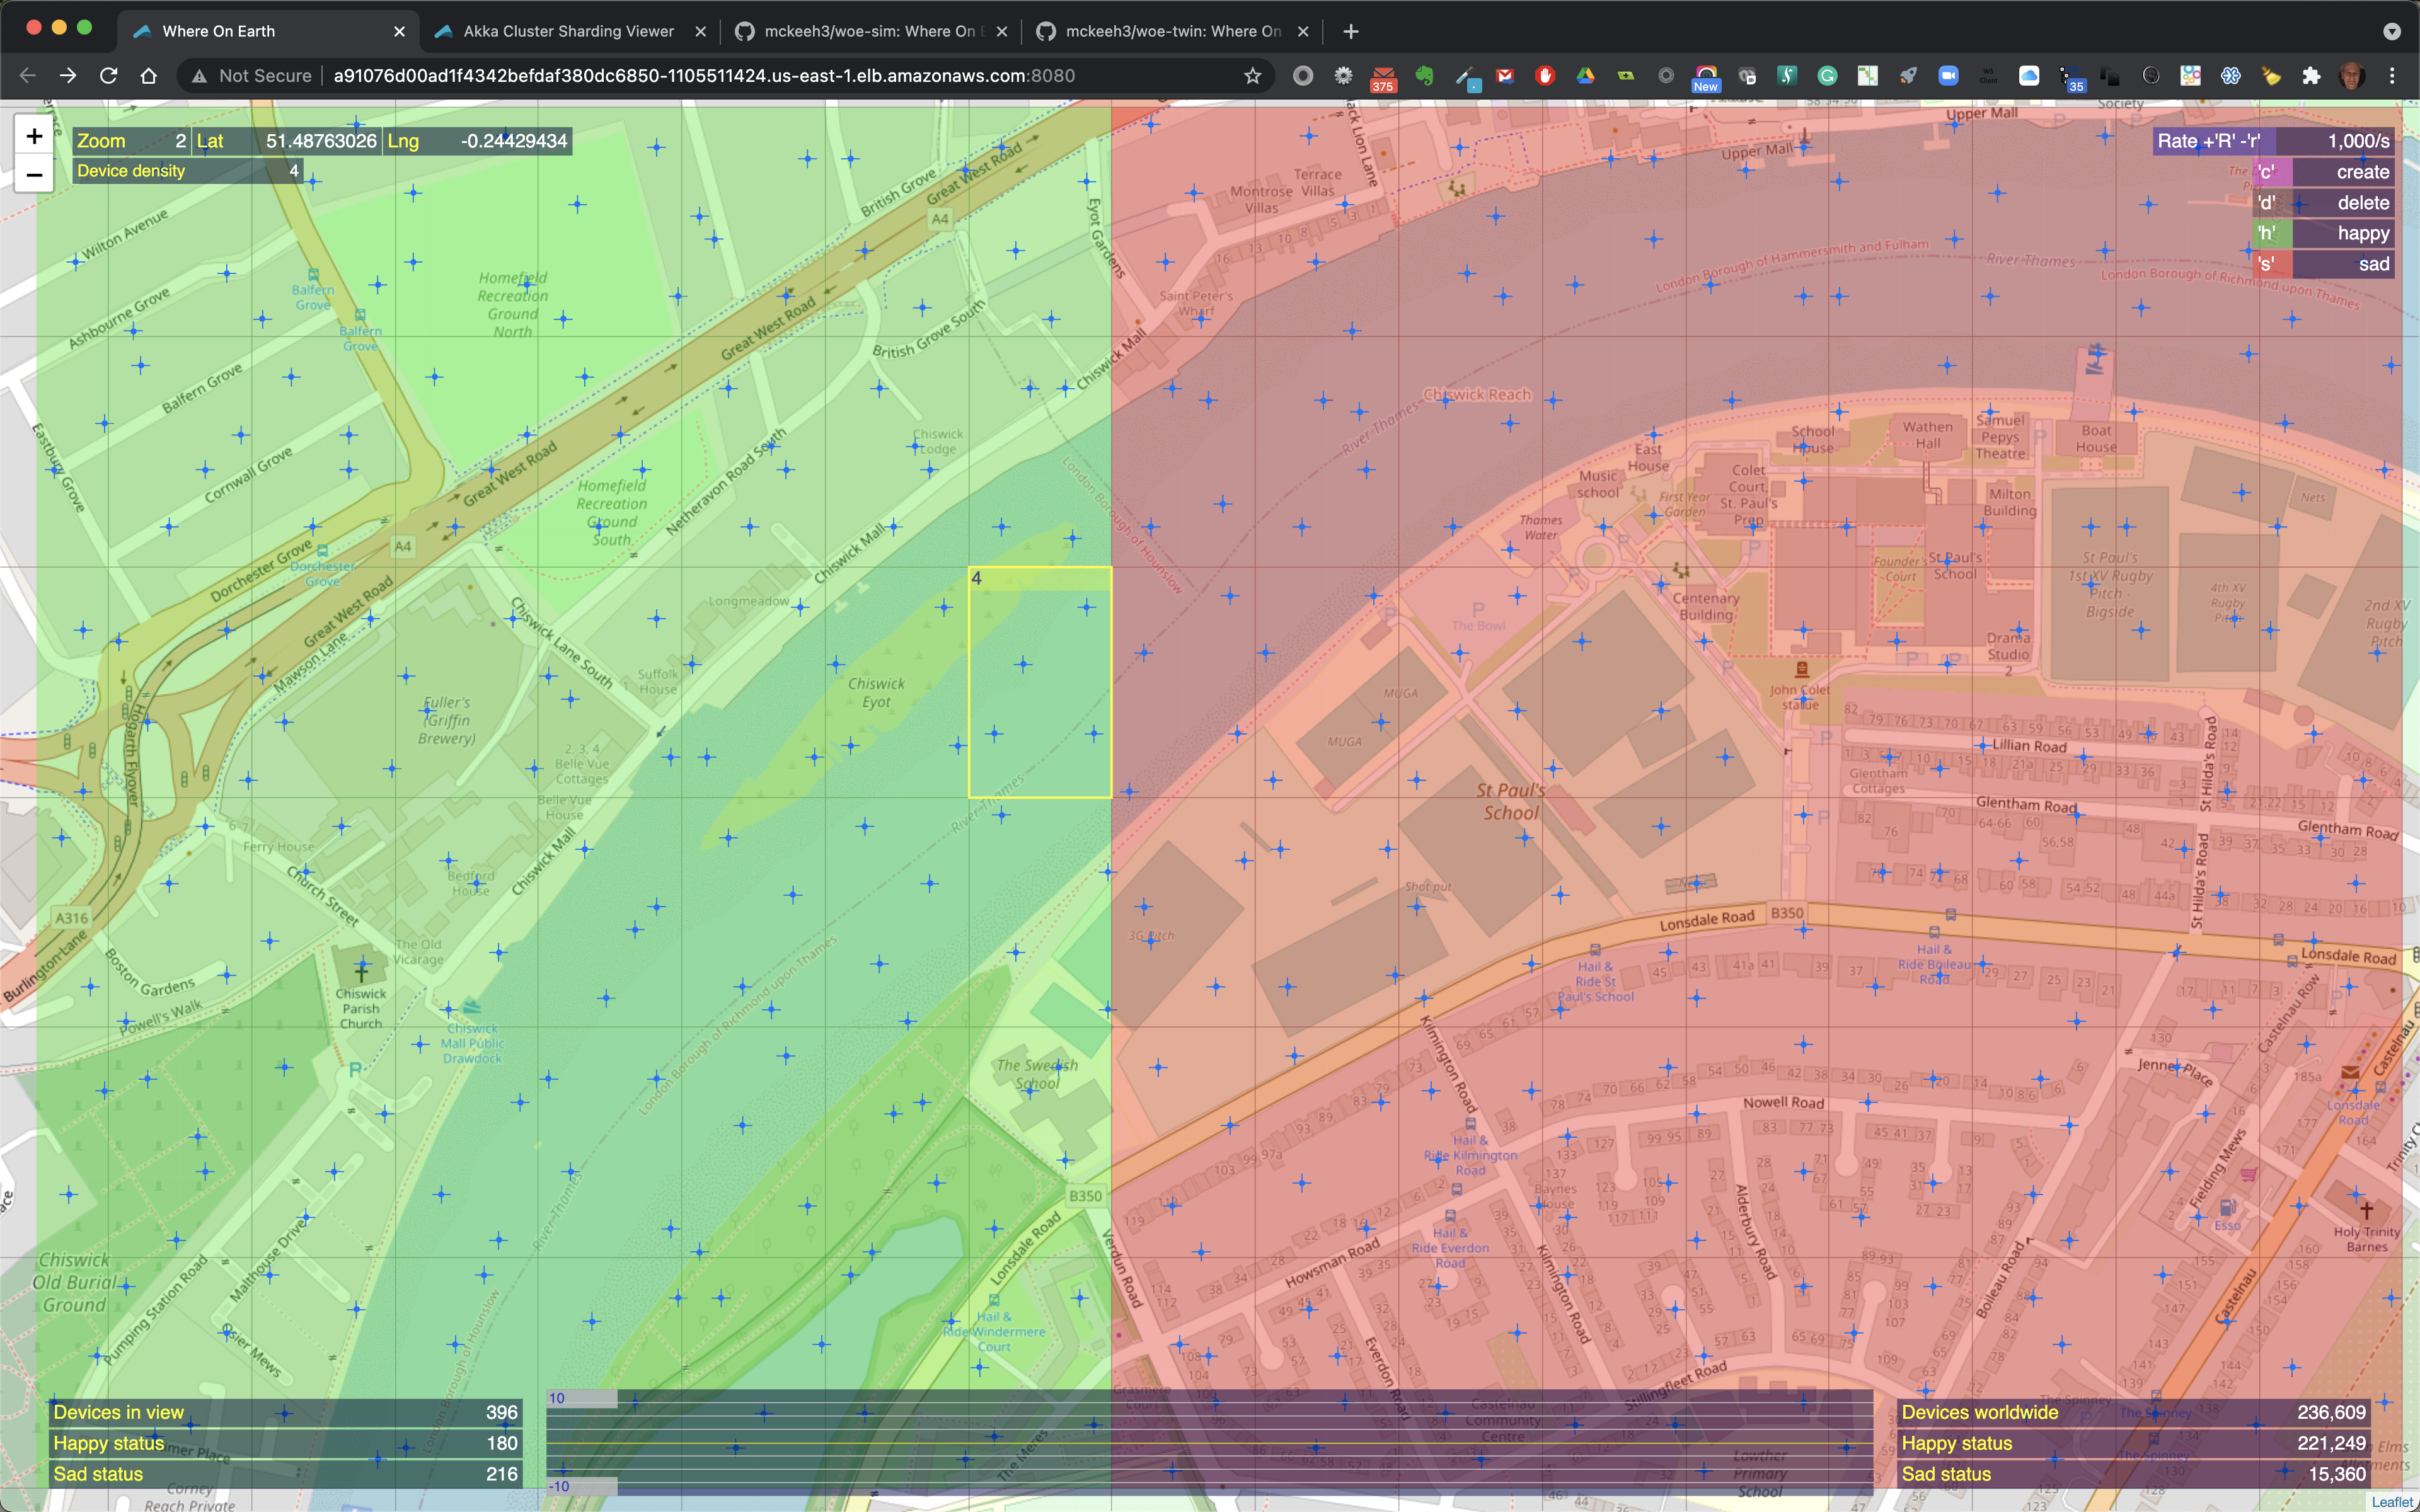Image resolution: width=2420 pixels, height=1512 pixels.
Task: Click the Zoom camera extension icon
Action: (1948, 76)
